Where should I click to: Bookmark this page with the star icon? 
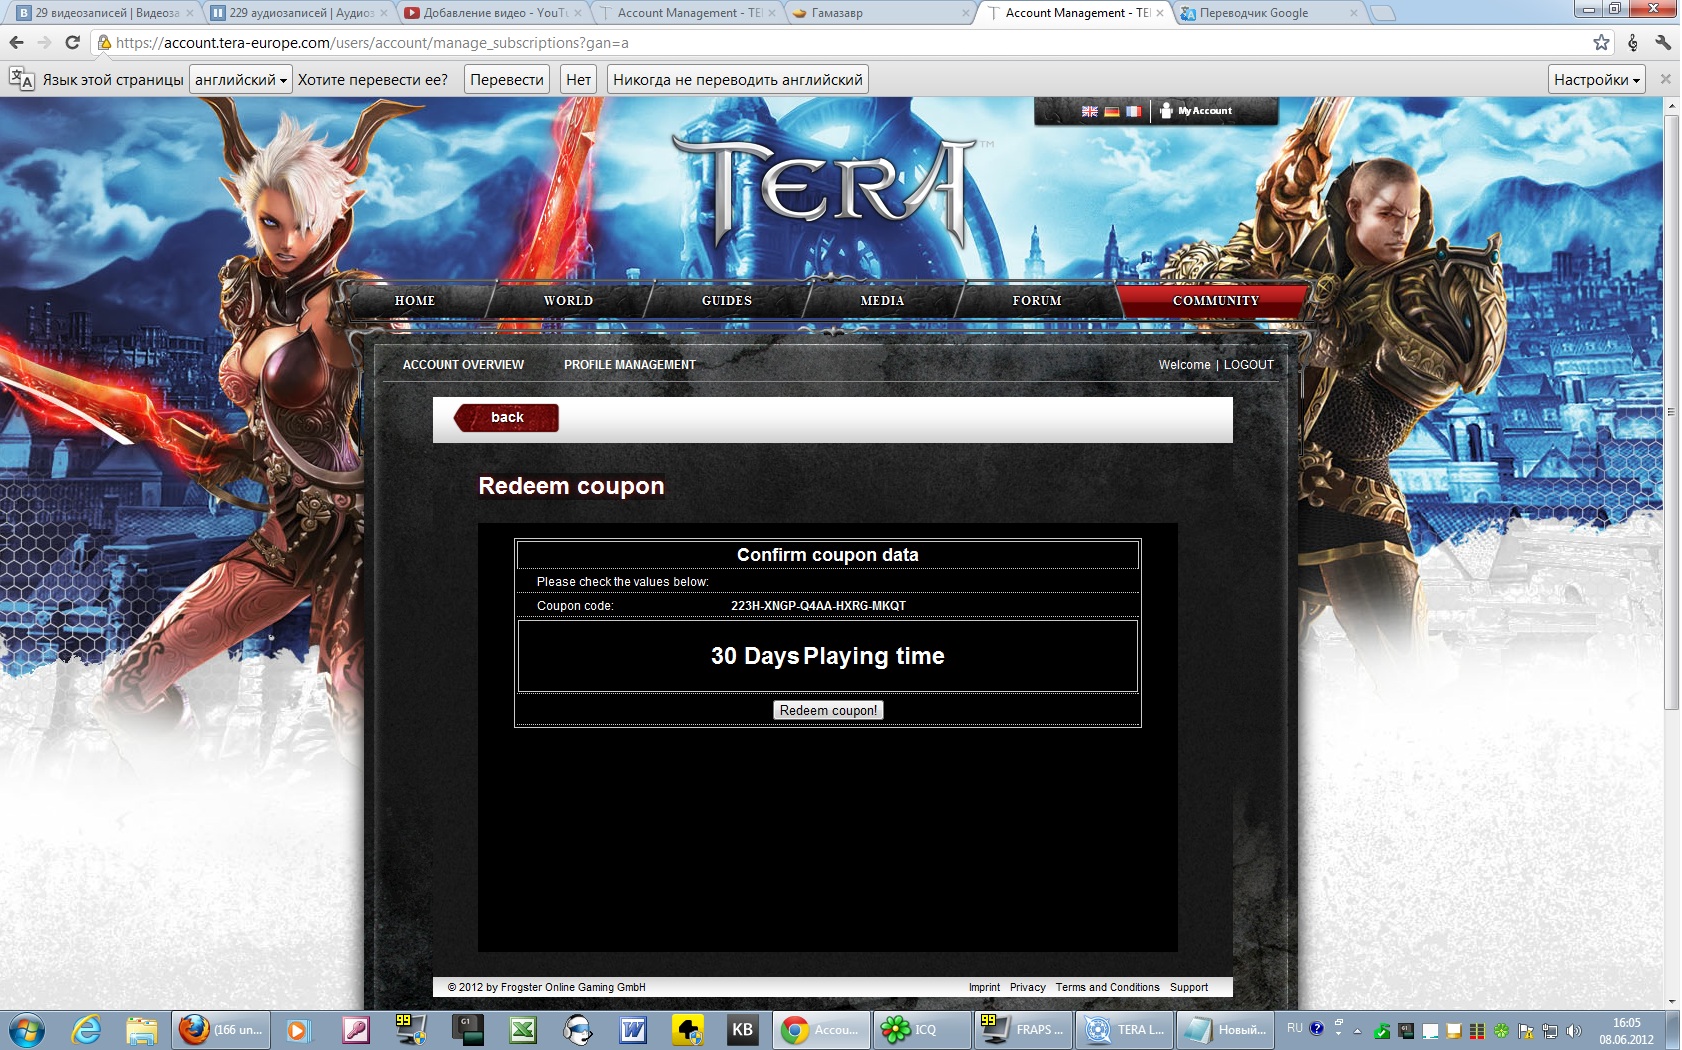click(x=1601, y=42)
